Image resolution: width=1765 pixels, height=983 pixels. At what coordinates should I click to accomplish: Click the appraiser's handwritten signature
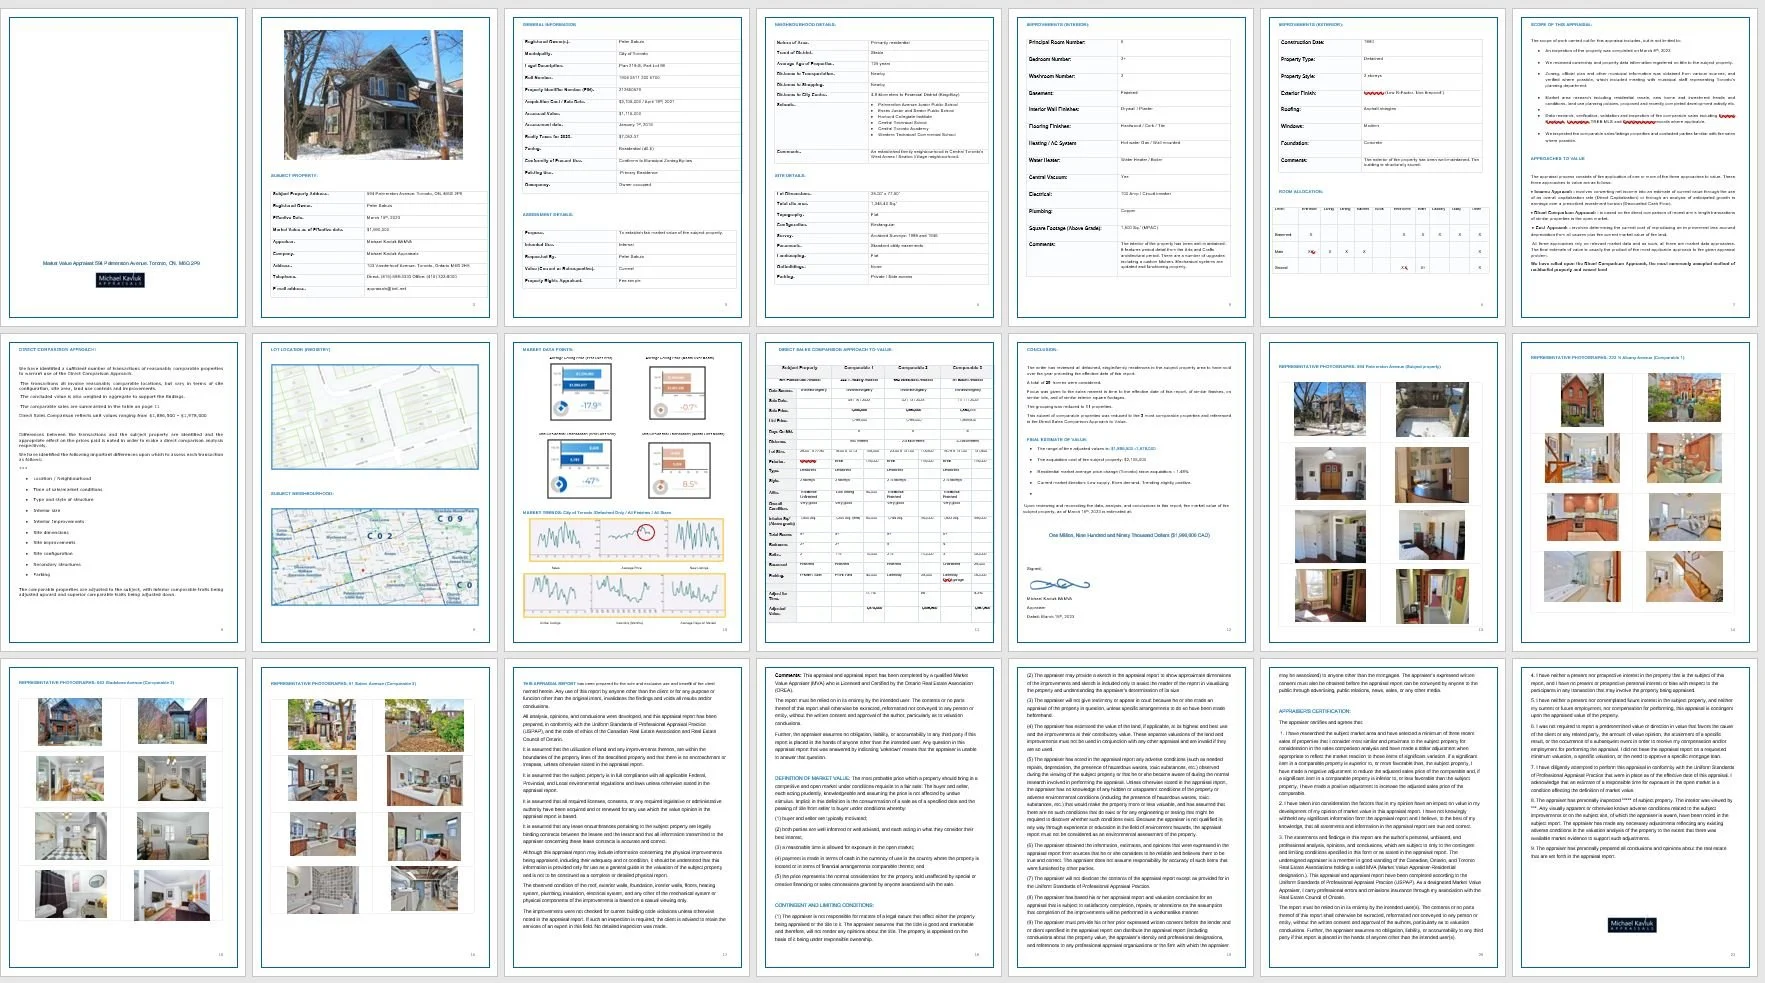coord(1059,583)
